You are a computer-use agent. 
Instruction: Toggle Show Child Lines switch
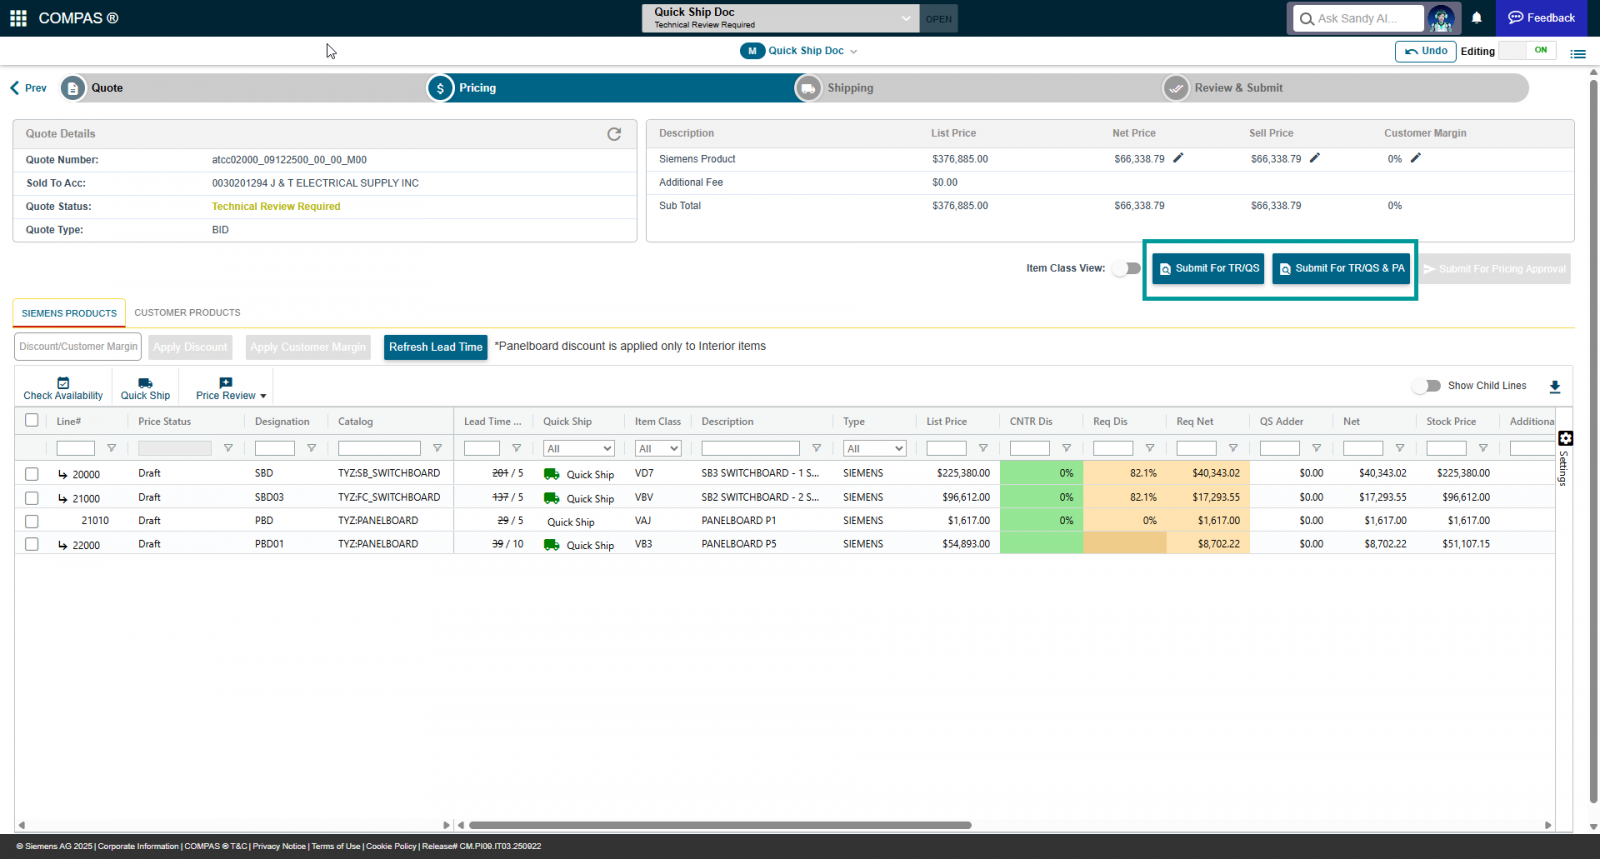pos(1427,386)
